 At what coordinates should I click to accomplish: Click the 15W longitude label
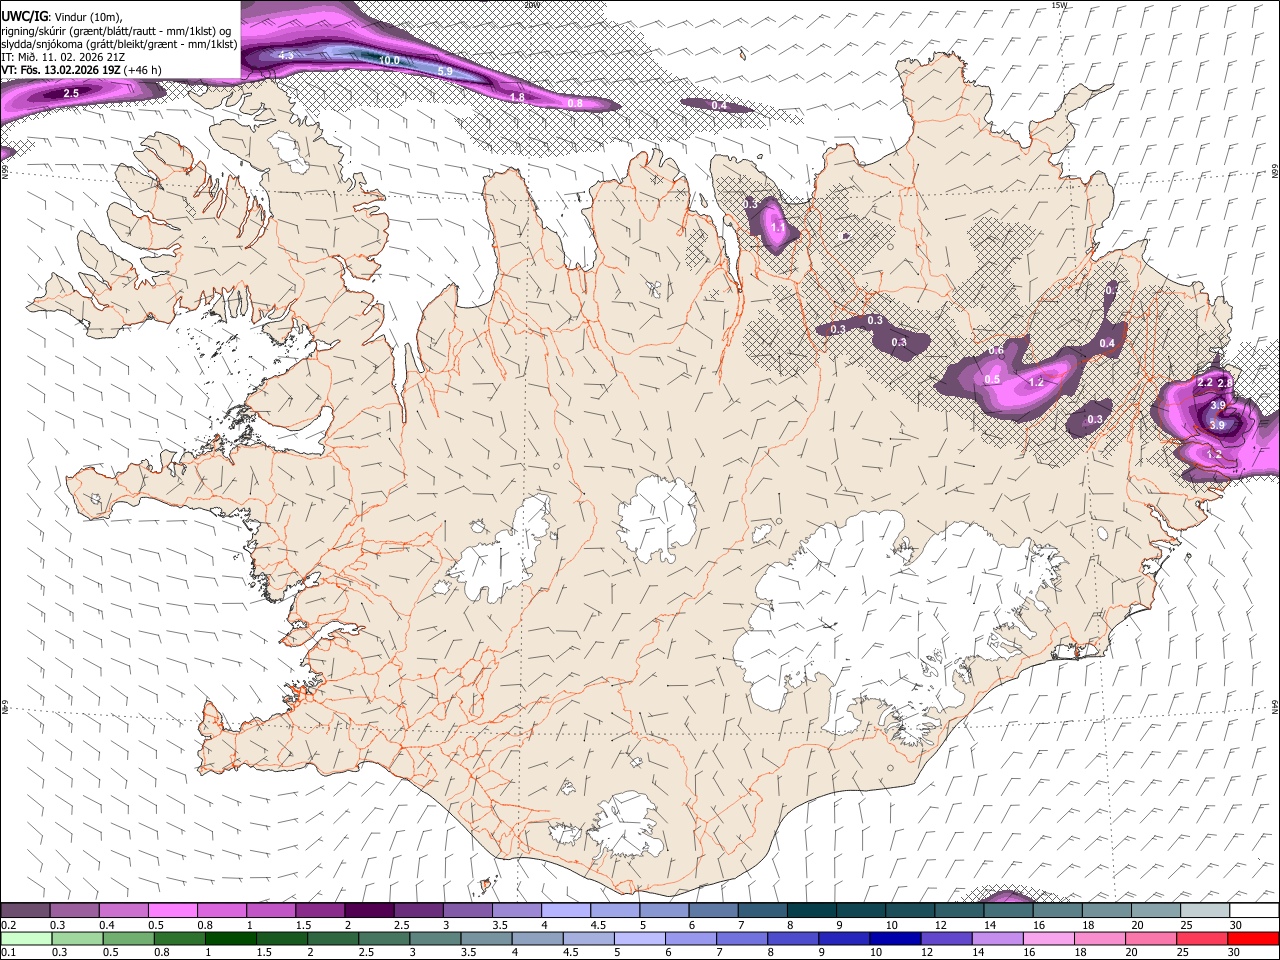point(1060,5)
